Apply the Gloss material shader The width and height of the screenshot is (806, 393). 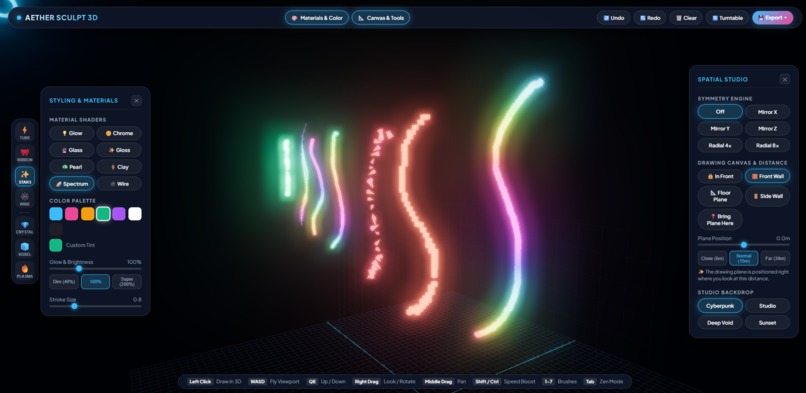(x=119, y=150)
